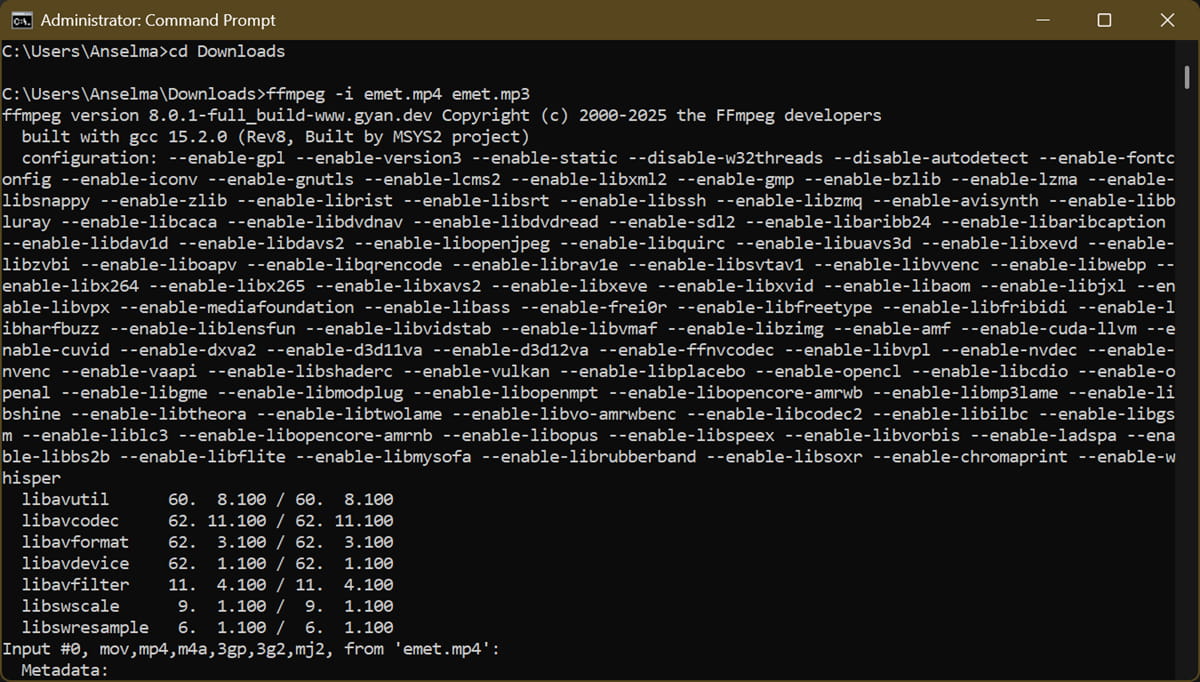Maximize the Command Prompt window
Image resolution: width=1200 pixels, height=682 pixels.
click(x=1104, y=20)
